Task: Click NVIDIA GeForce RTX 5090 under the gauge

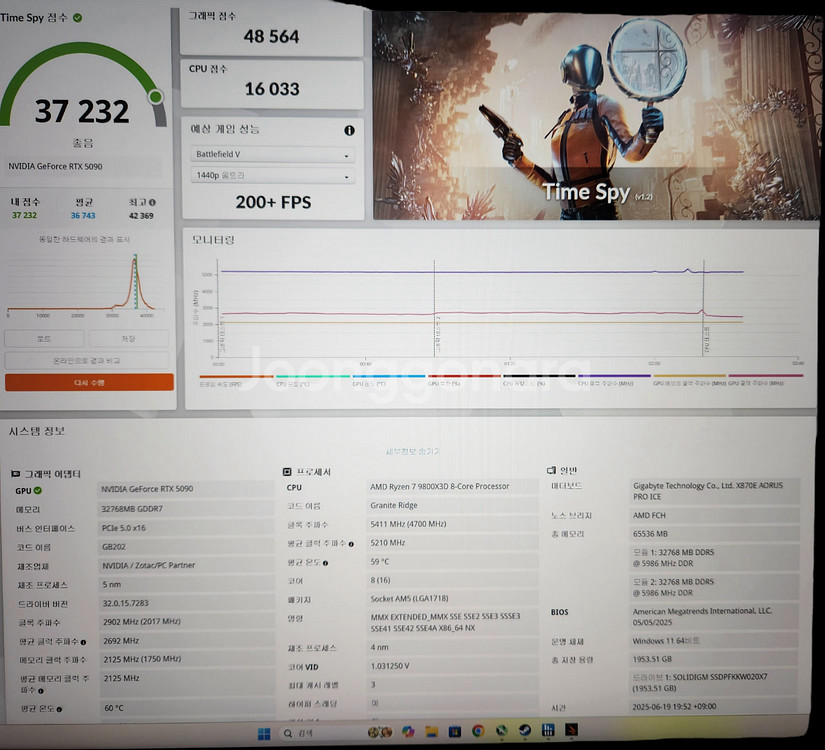Action: [x=55, y=166]
